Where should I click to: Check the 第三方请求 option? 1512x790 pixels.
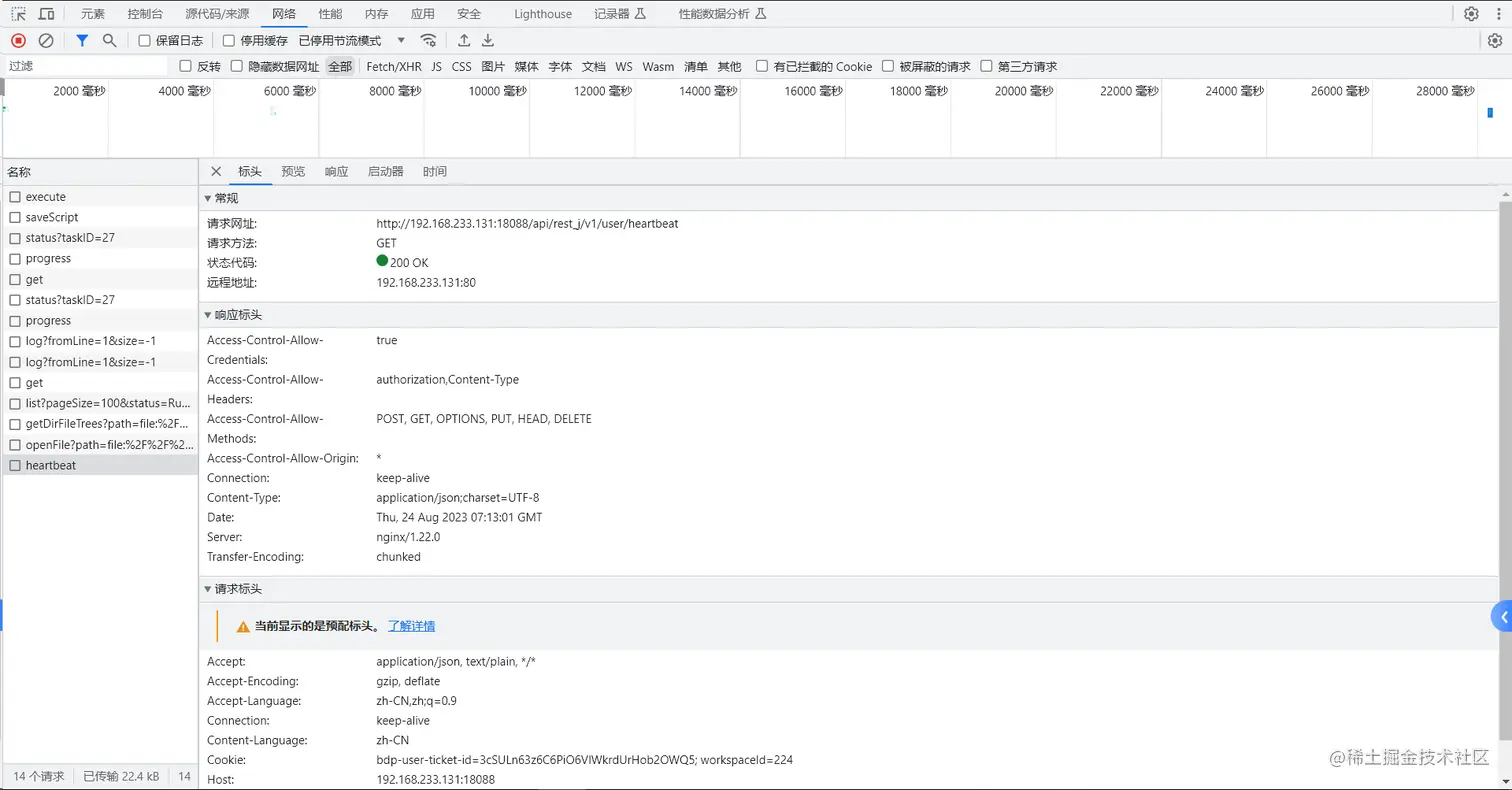coord(986,66)
